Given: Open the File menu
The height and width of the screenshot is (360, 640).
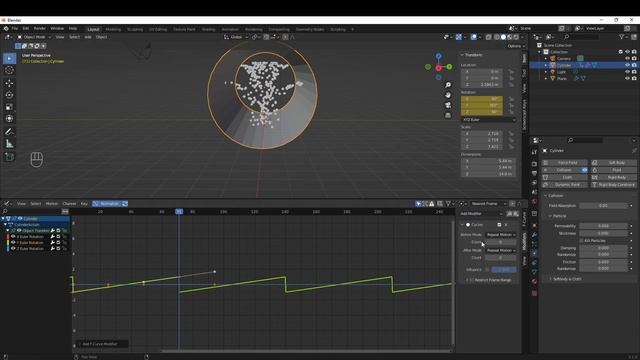Looking at the screenshot, I should click(x=15, y=29).
